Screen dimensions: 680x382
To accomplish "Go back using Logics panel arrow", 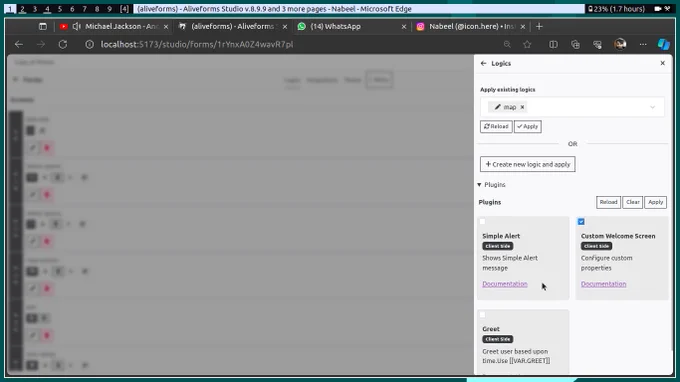I will [x=483, y=63].
